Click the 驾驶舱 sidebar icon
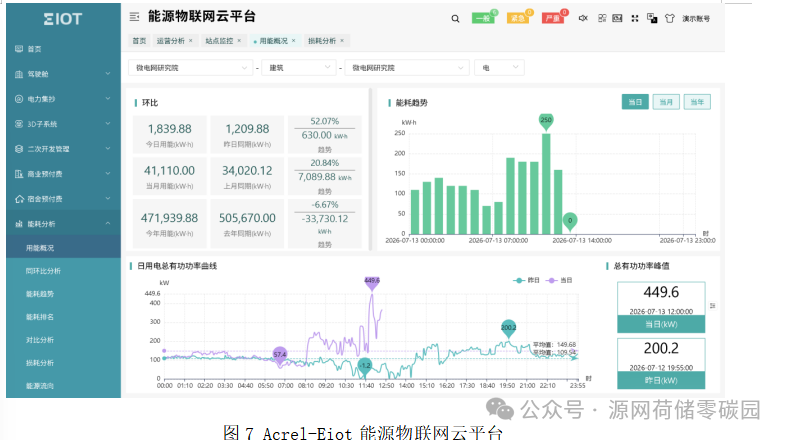 (x=19, y=74)
